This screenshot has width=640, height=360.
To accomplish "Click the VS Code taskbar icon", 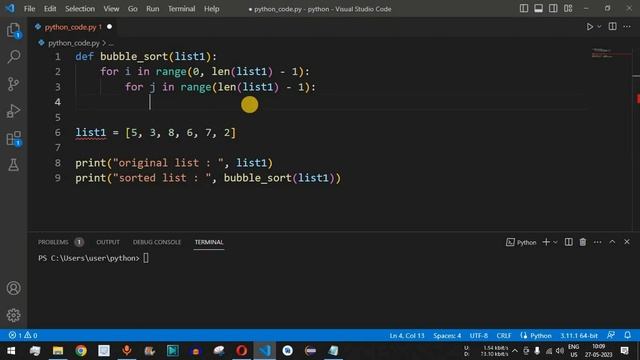I will (x=264, y=351).
